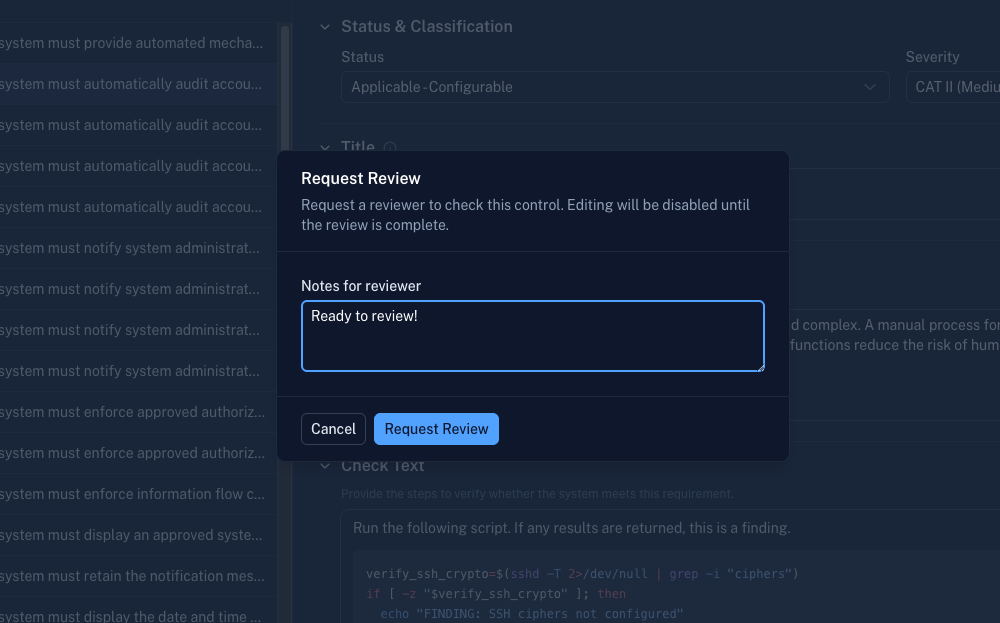Select the 'system must display an approved syste...' requirement

pos(130,534)
